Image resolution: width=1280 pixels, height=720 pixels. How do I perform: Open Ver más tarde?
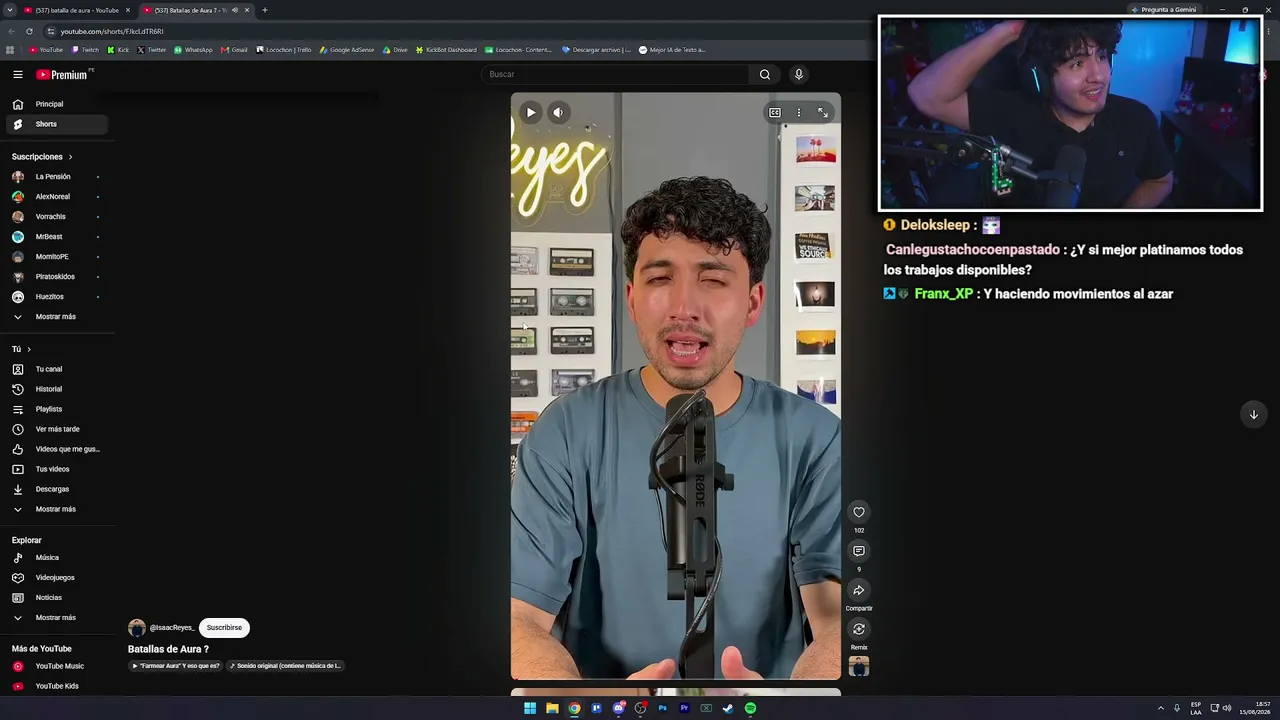(x=56, y=429)
